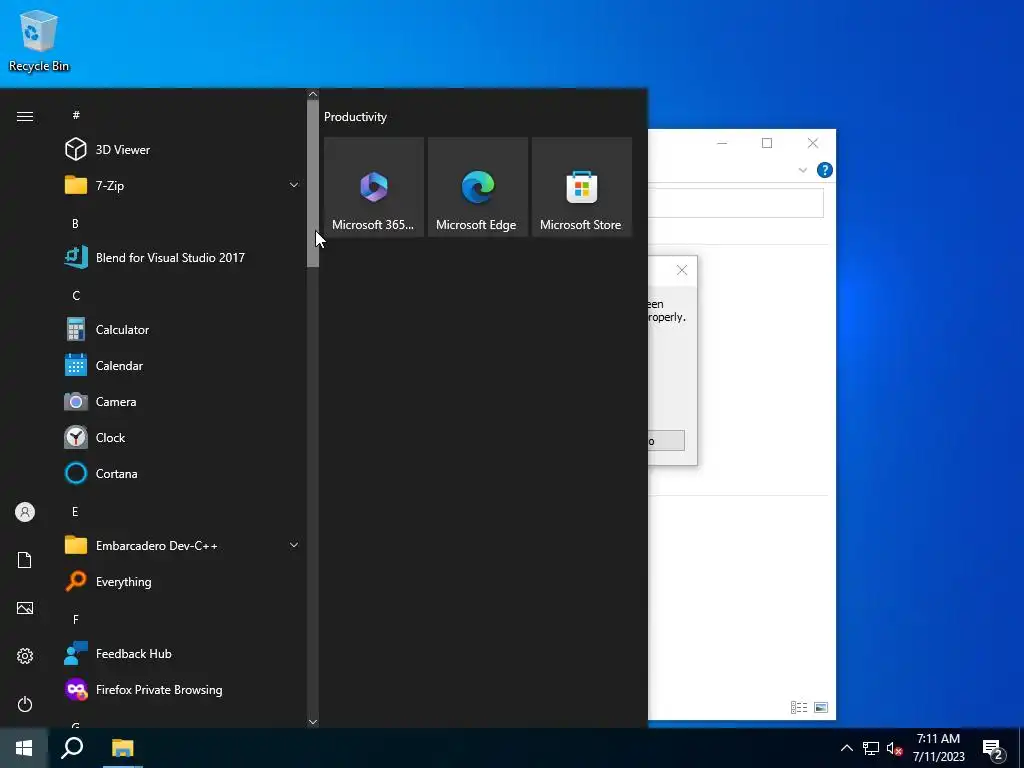Image resolution: width=1024 pixels, height=768 pixels.
Task: Launch Feedback Hub
Action: tap(183, 654)
